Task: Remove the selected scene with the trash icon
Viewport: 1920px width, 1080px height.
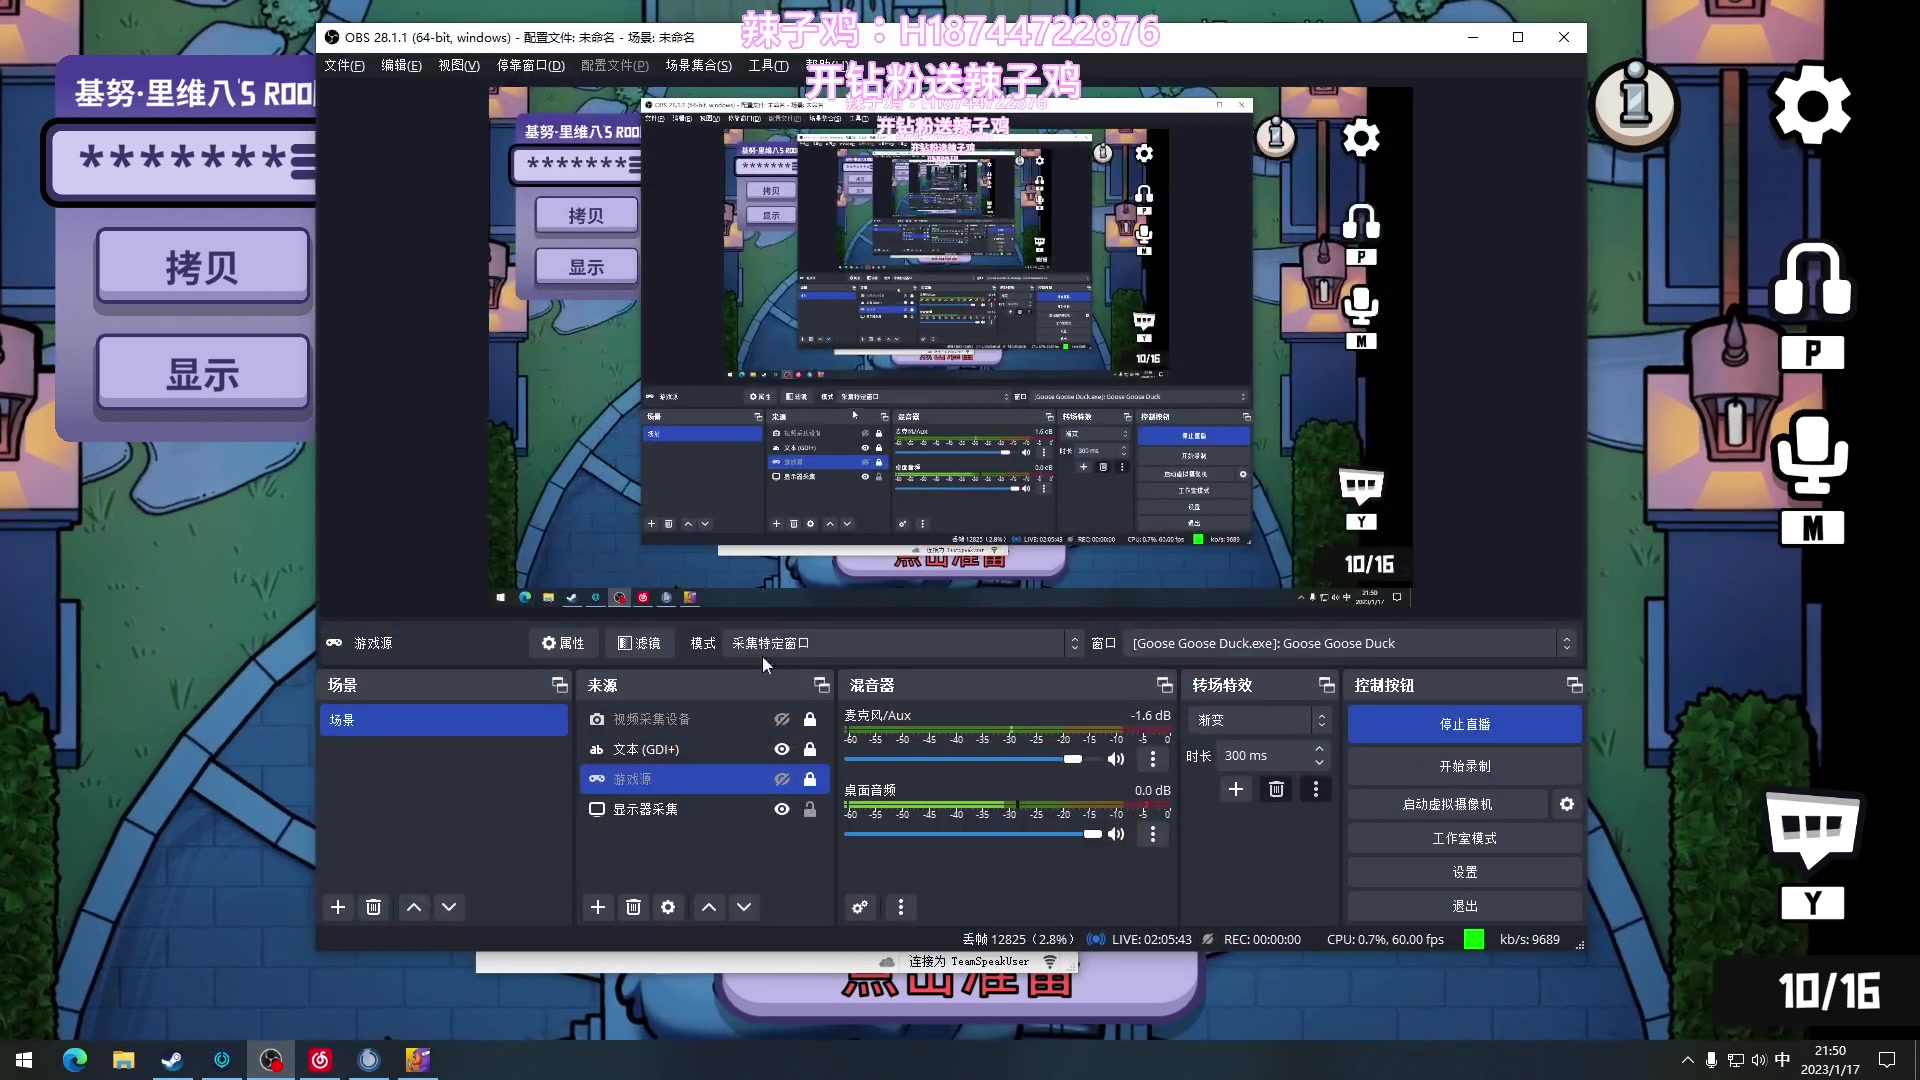Action: click(373, 907)
